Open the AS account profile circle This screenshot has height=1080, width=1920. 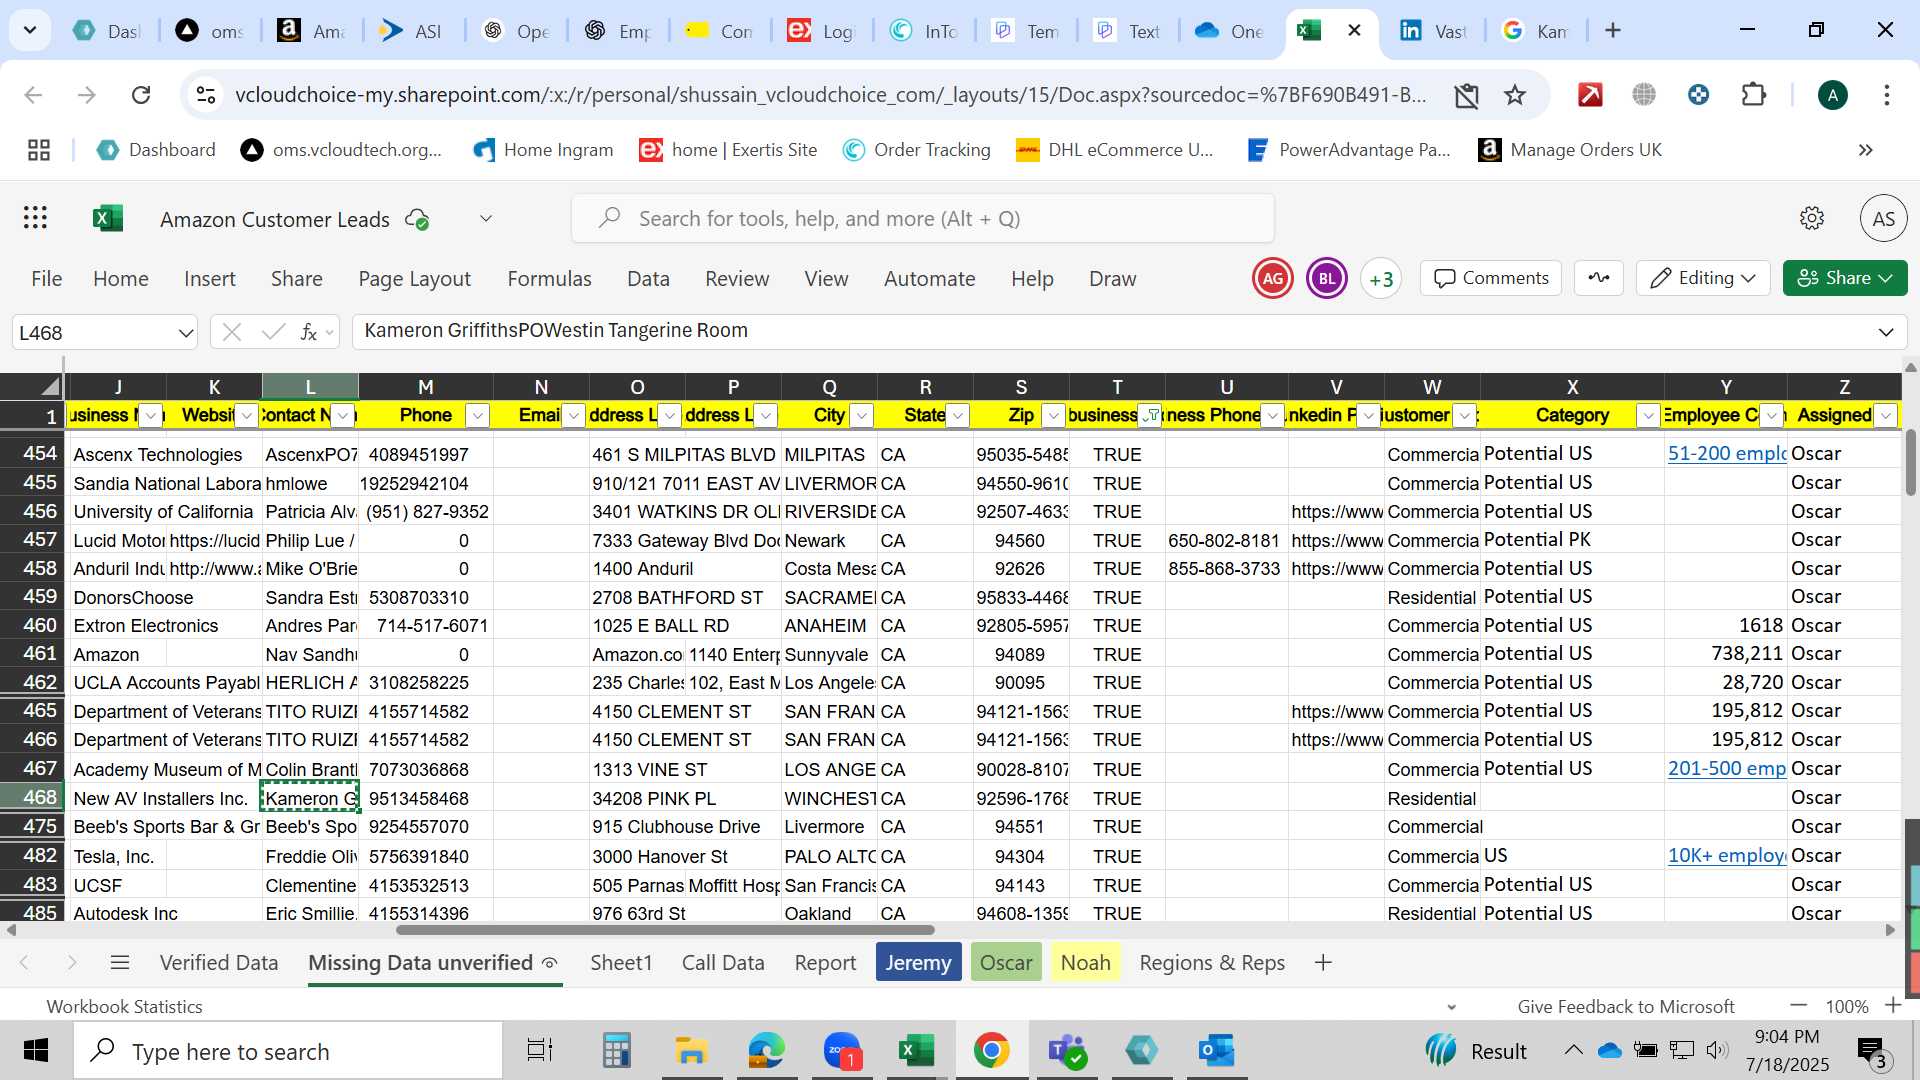1883,218
